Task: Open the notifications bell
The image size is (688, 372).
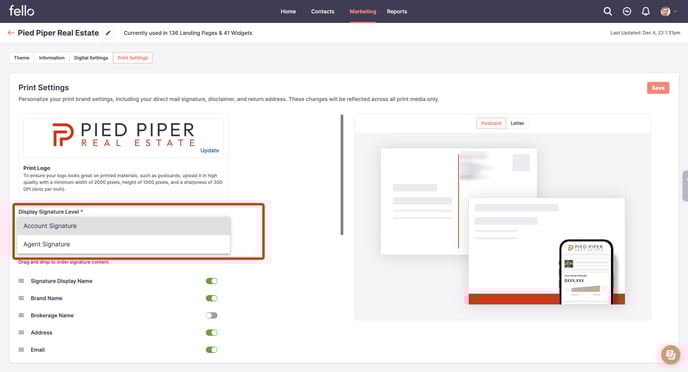Action: tap(645, 11)
